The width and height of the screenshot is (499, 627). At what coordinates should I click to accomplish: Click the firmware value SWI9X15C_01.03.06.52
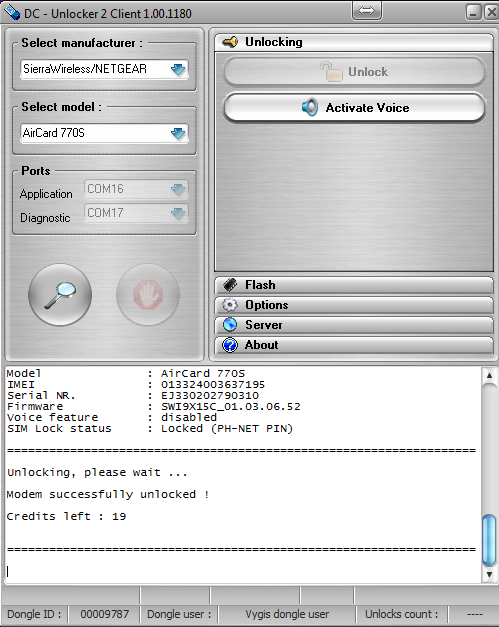pos(231,407)
